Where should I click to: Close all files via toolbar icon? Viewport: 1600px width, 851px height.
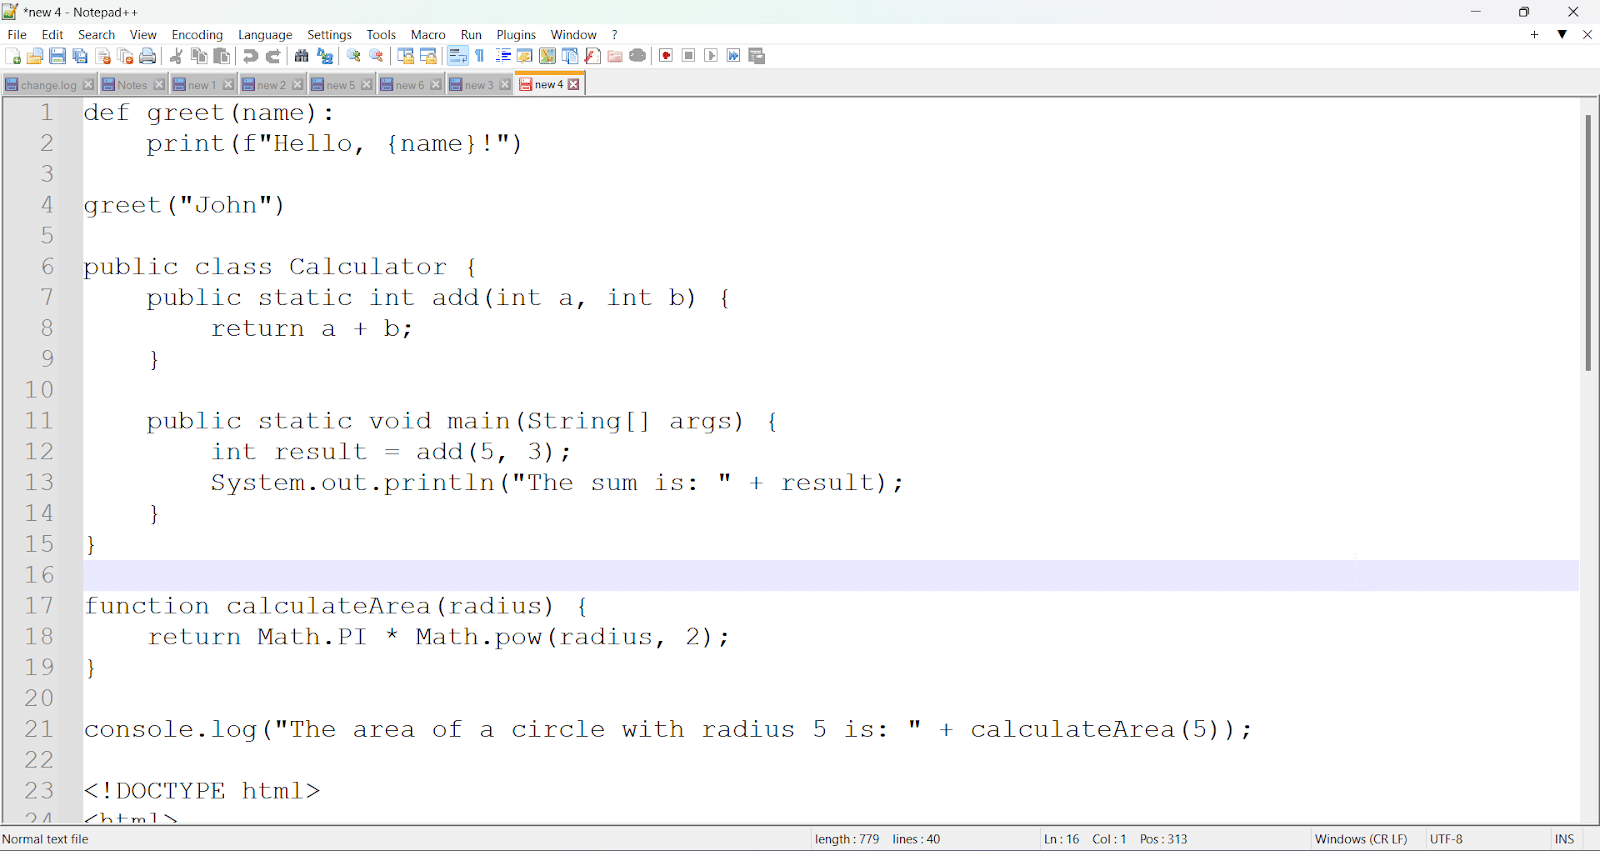[125, 56]
